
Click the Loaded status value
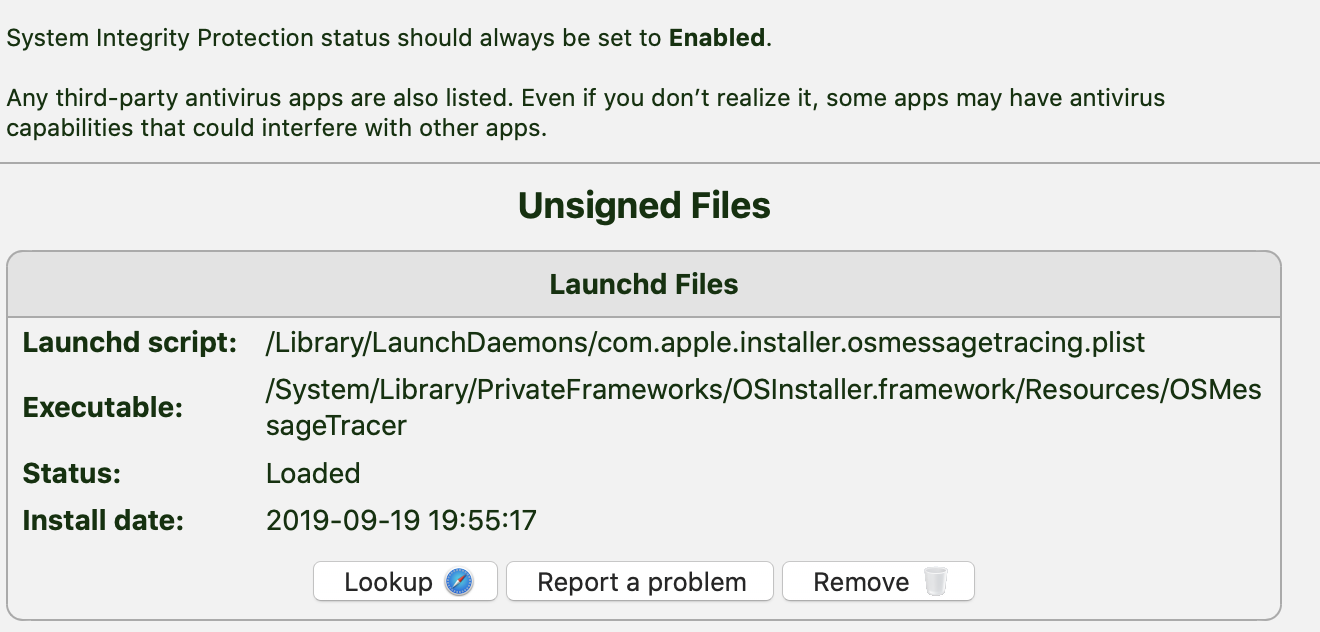click(x=313, y=473)
